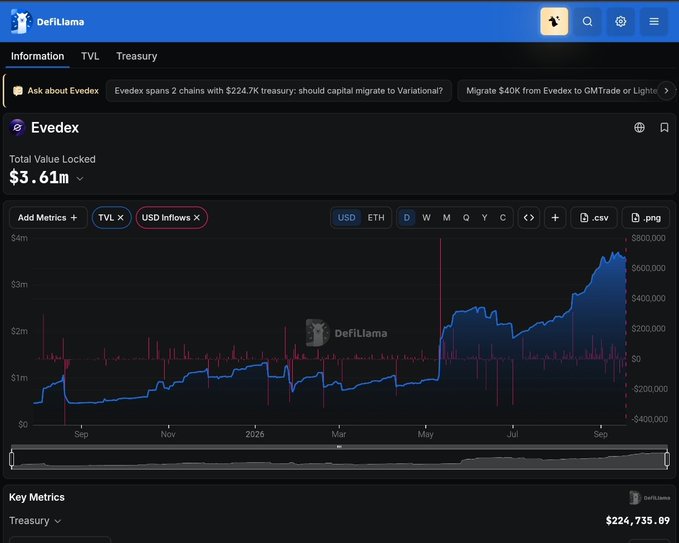Click the Key Metrics heading
This screenshot has width=679, height=543.
click(x=37, y=497)
